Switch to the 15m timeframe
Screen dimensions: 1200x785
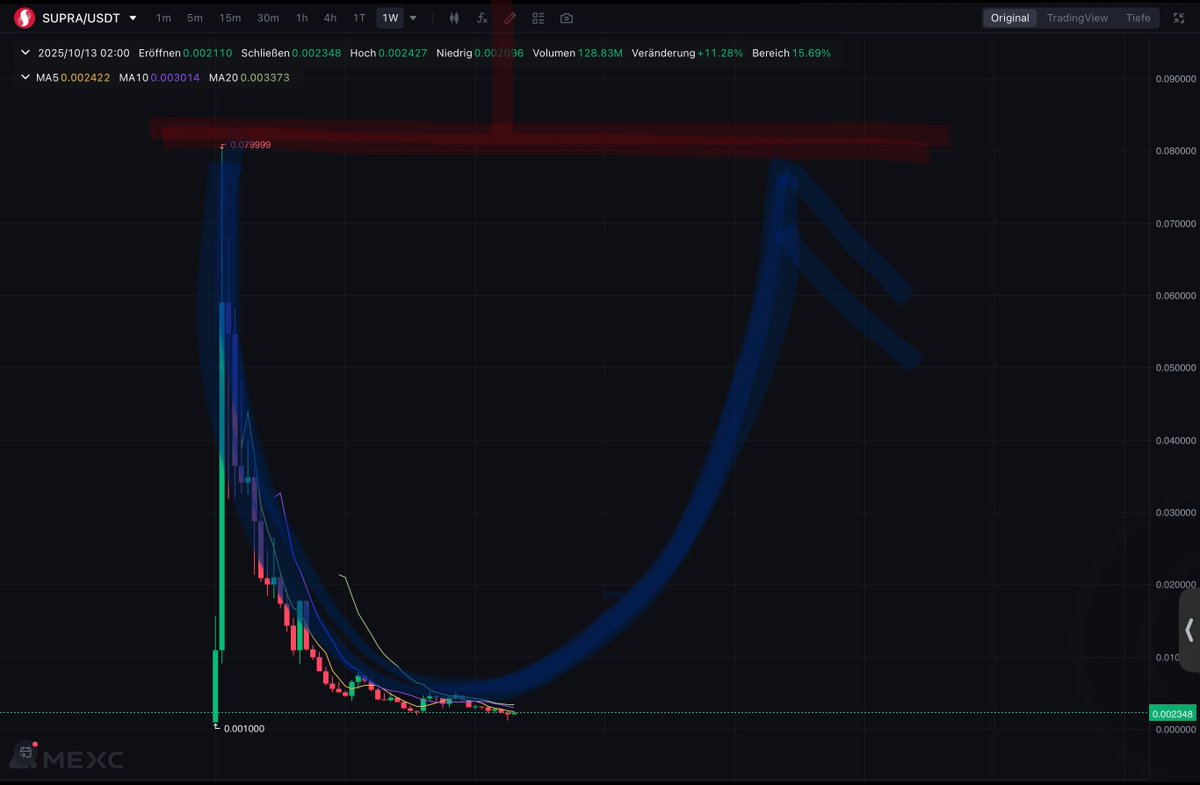tap(230, 18)
